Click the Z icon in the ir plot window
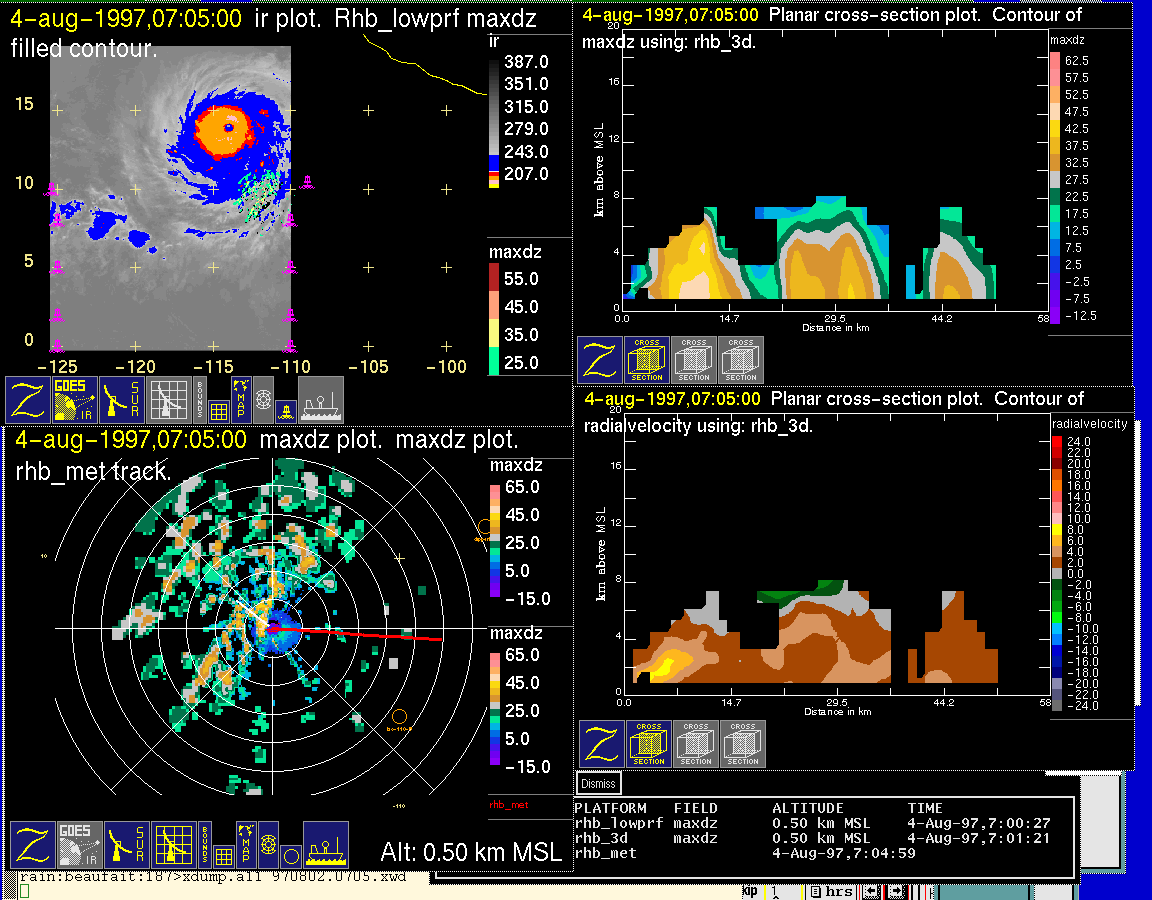 coord(28,400)
